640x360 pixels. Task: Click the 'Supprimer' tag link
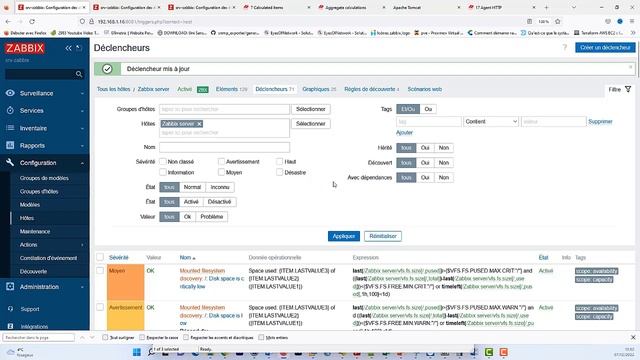600,121
